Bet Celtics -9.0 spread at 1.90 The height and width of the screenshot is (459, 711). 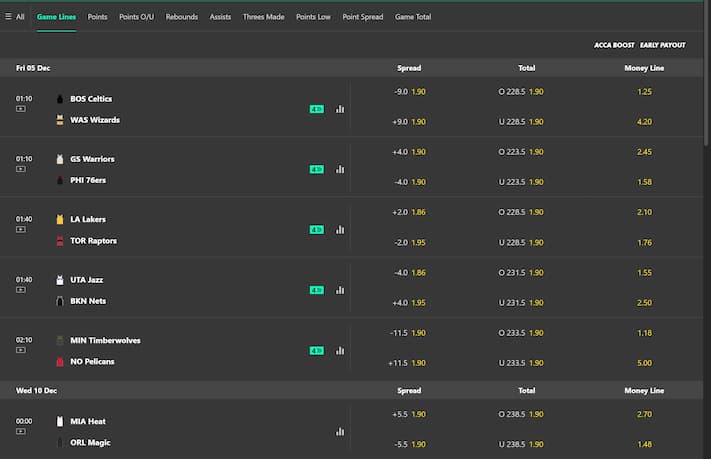point(409,92)
